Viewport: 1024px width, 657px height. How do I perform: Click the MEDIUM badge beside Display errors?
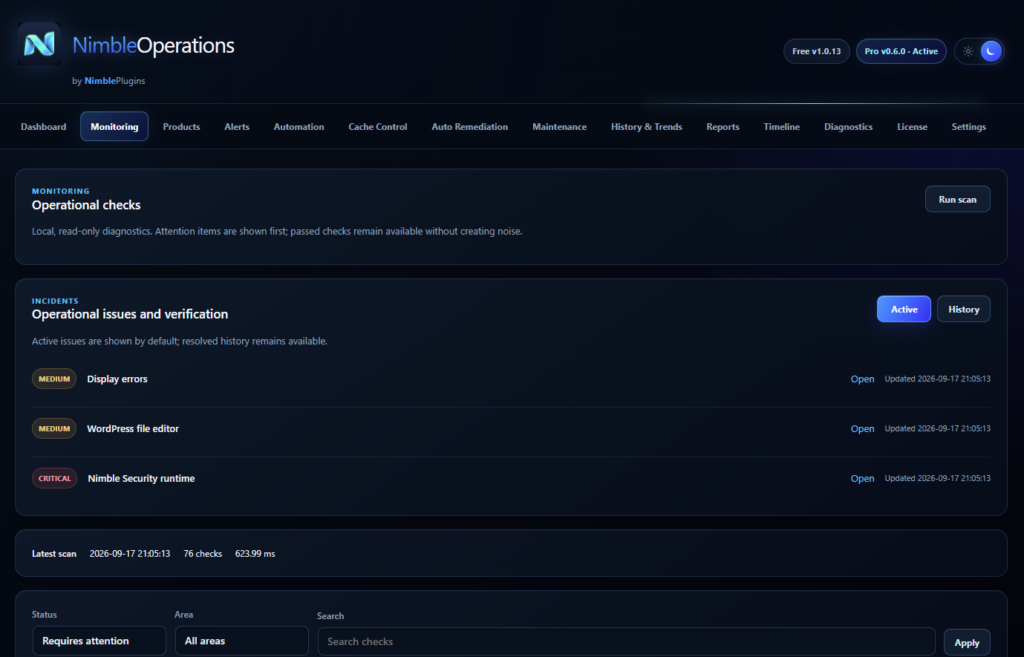click(54, 379)
